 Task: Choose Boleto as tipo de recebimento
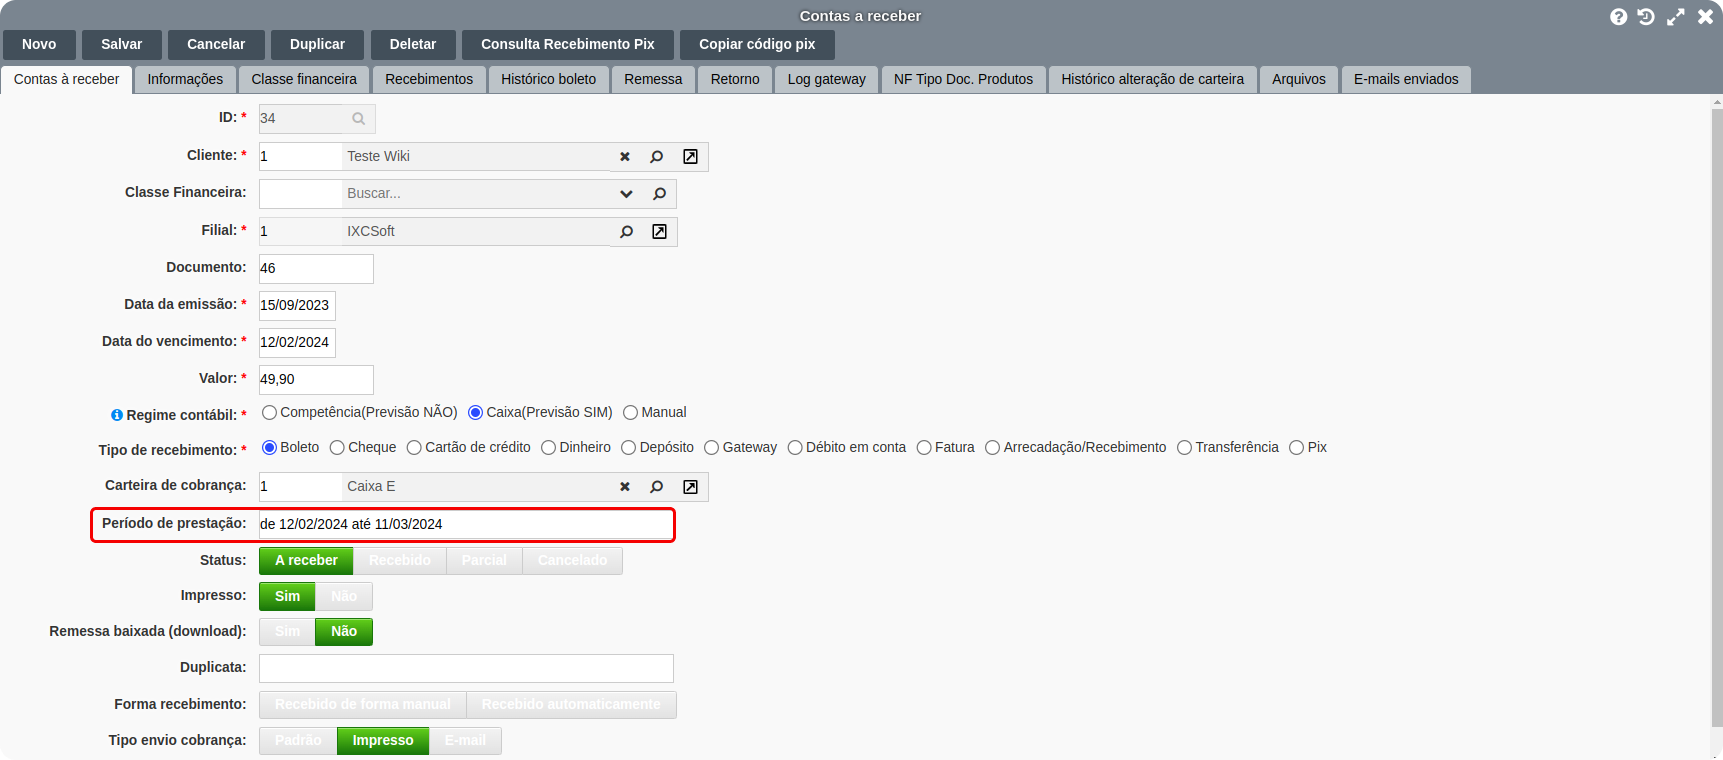click(x=269, y=448)
